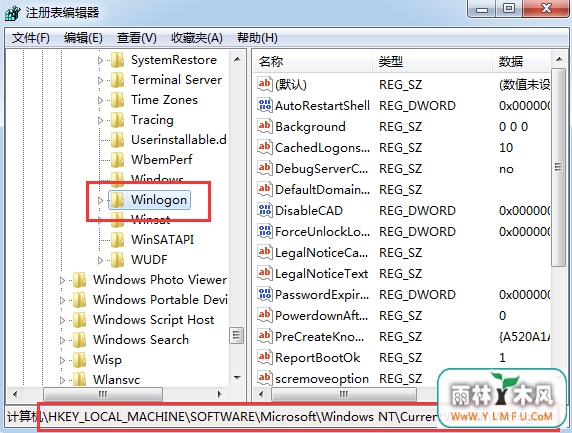Maximize the Registry Editor window
The width and height of the screenshot is (572, 433).
point(509,9)
